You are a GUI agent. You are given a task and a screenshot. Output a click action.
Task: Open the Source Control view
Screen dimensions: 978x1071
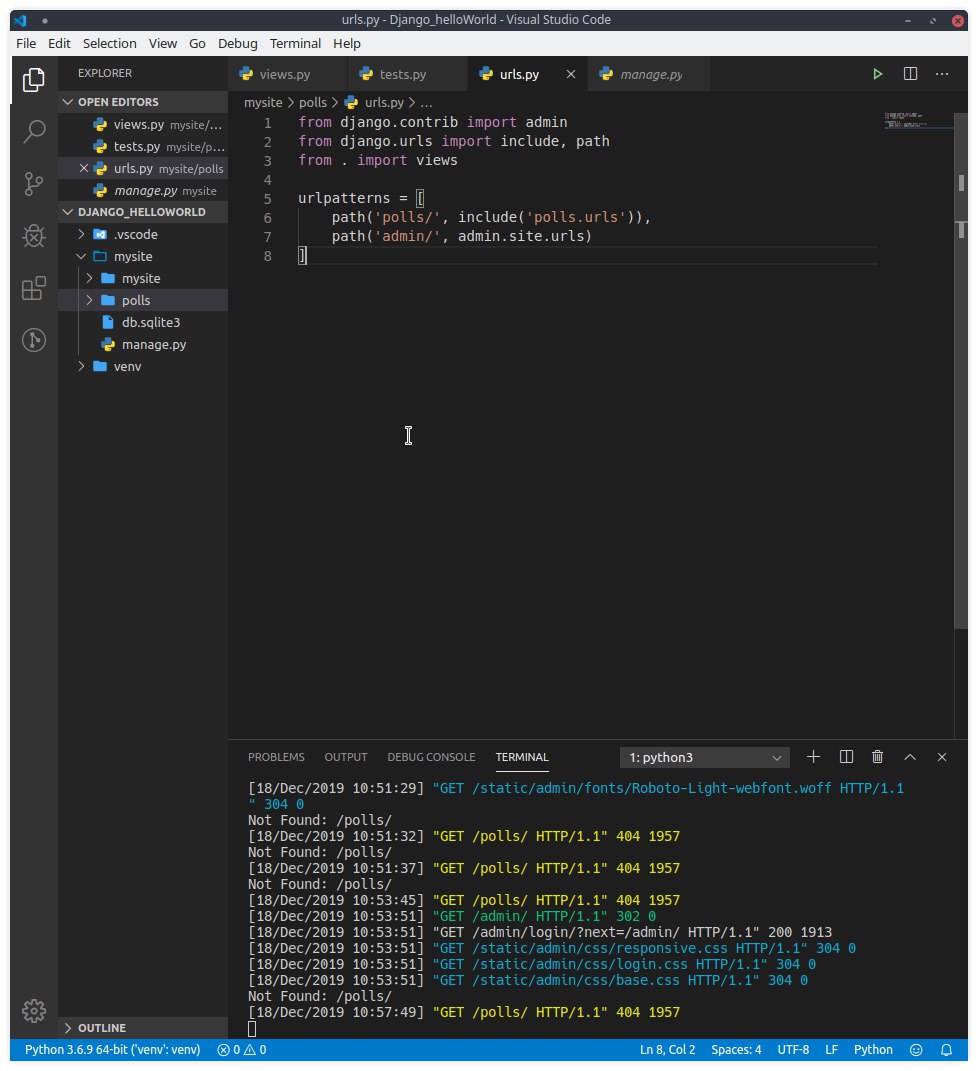(x=33, y=184)
